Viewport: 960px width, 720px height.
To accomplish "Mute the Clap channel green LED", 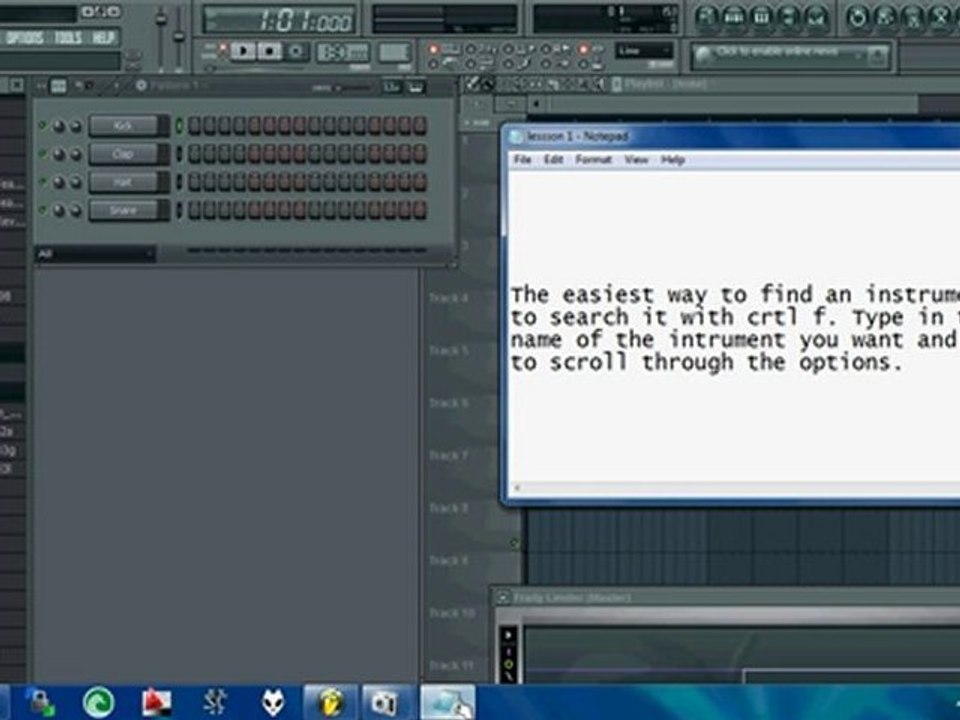I will click(x=42, y=154).
